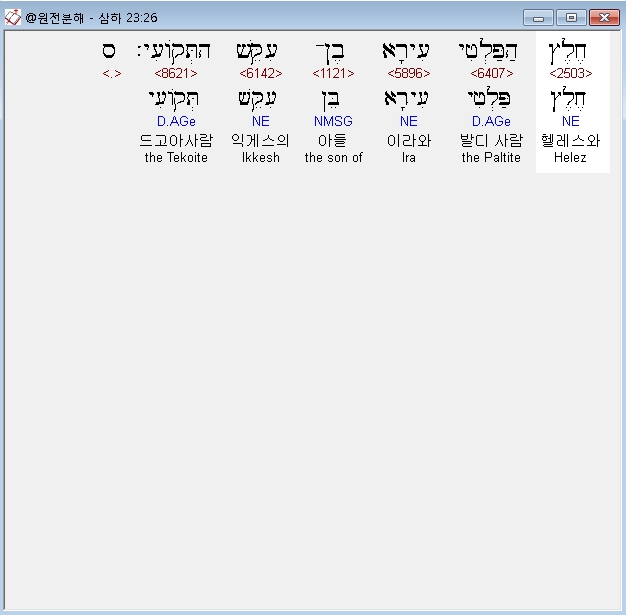Close the 원전분해 window
This screenshot has height=615, width=626.
point(604,18)
